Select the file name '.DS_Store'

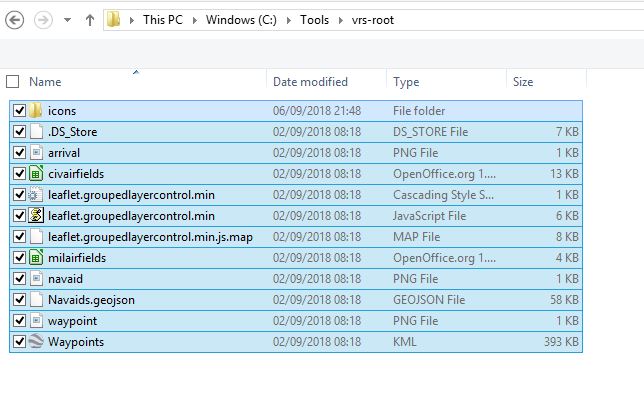pyautogui.click(x=72, y=132)
